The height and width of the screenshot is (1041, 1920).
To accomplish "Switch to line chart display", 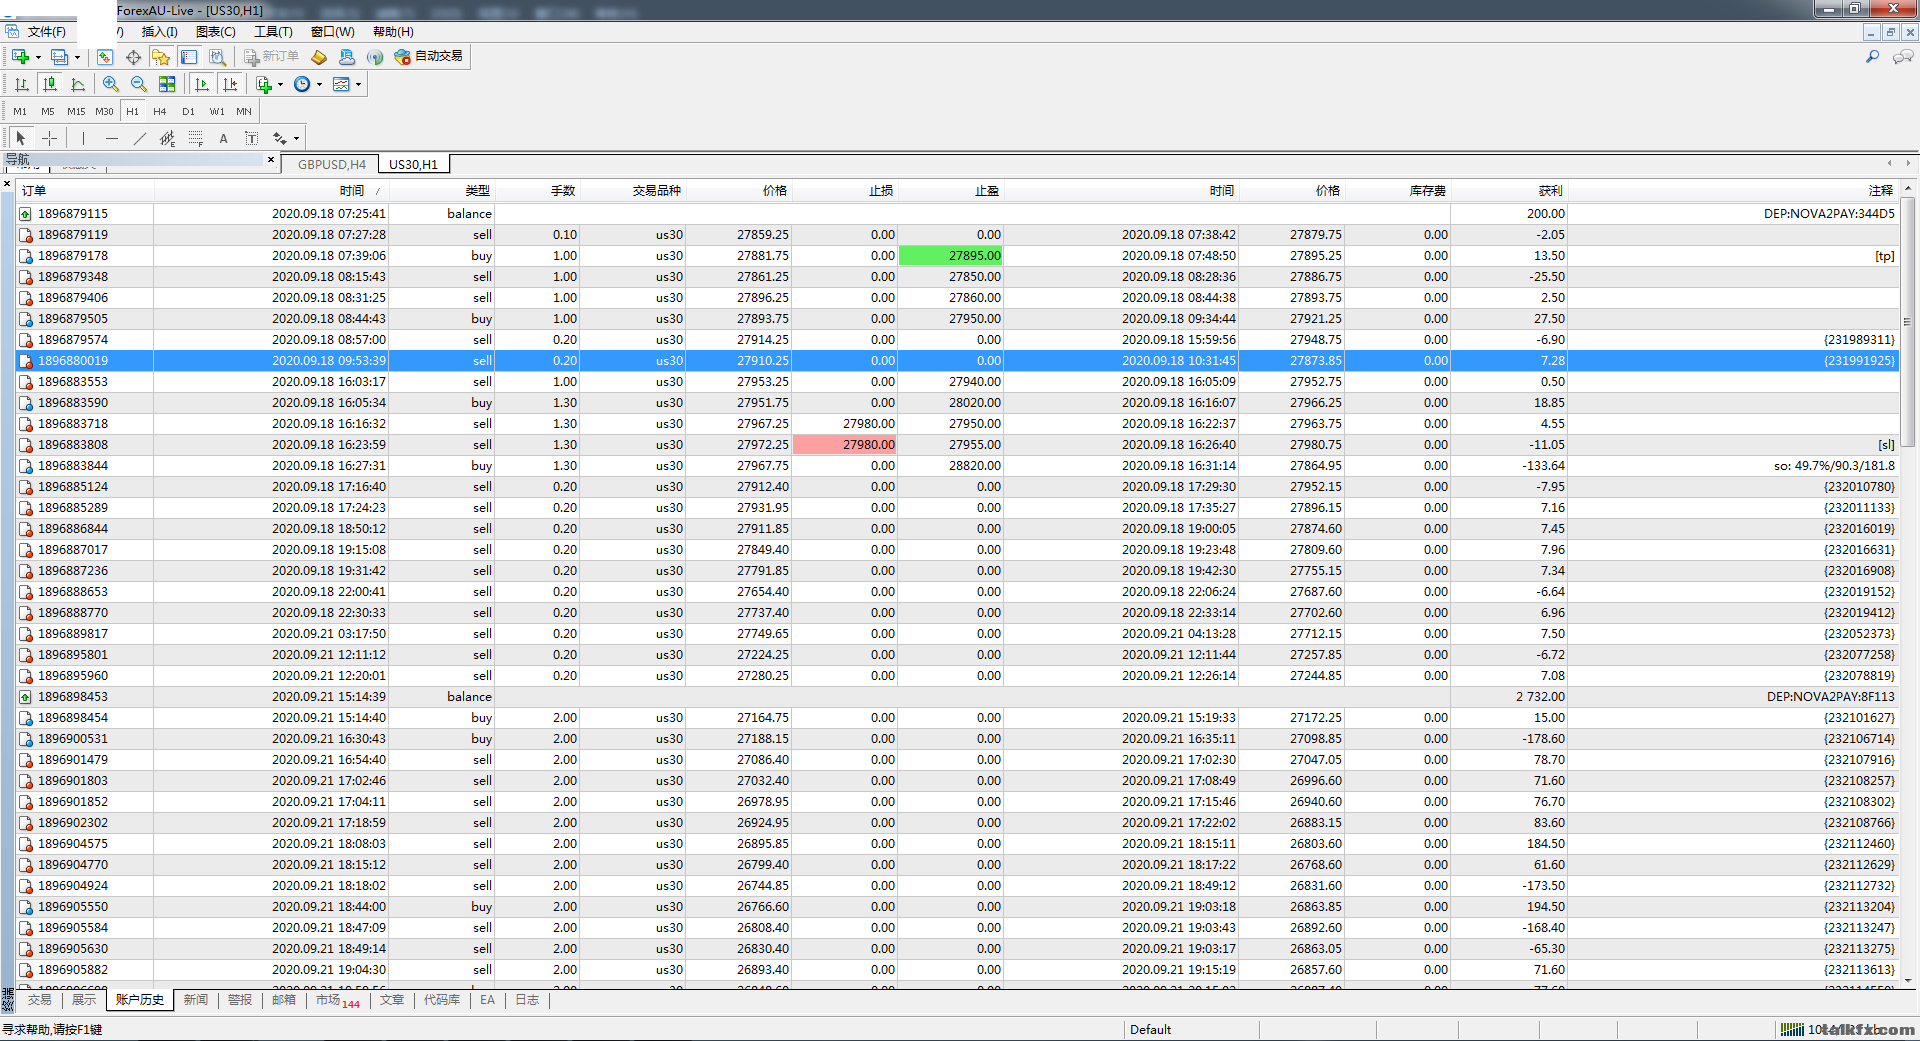I will 78,85.
